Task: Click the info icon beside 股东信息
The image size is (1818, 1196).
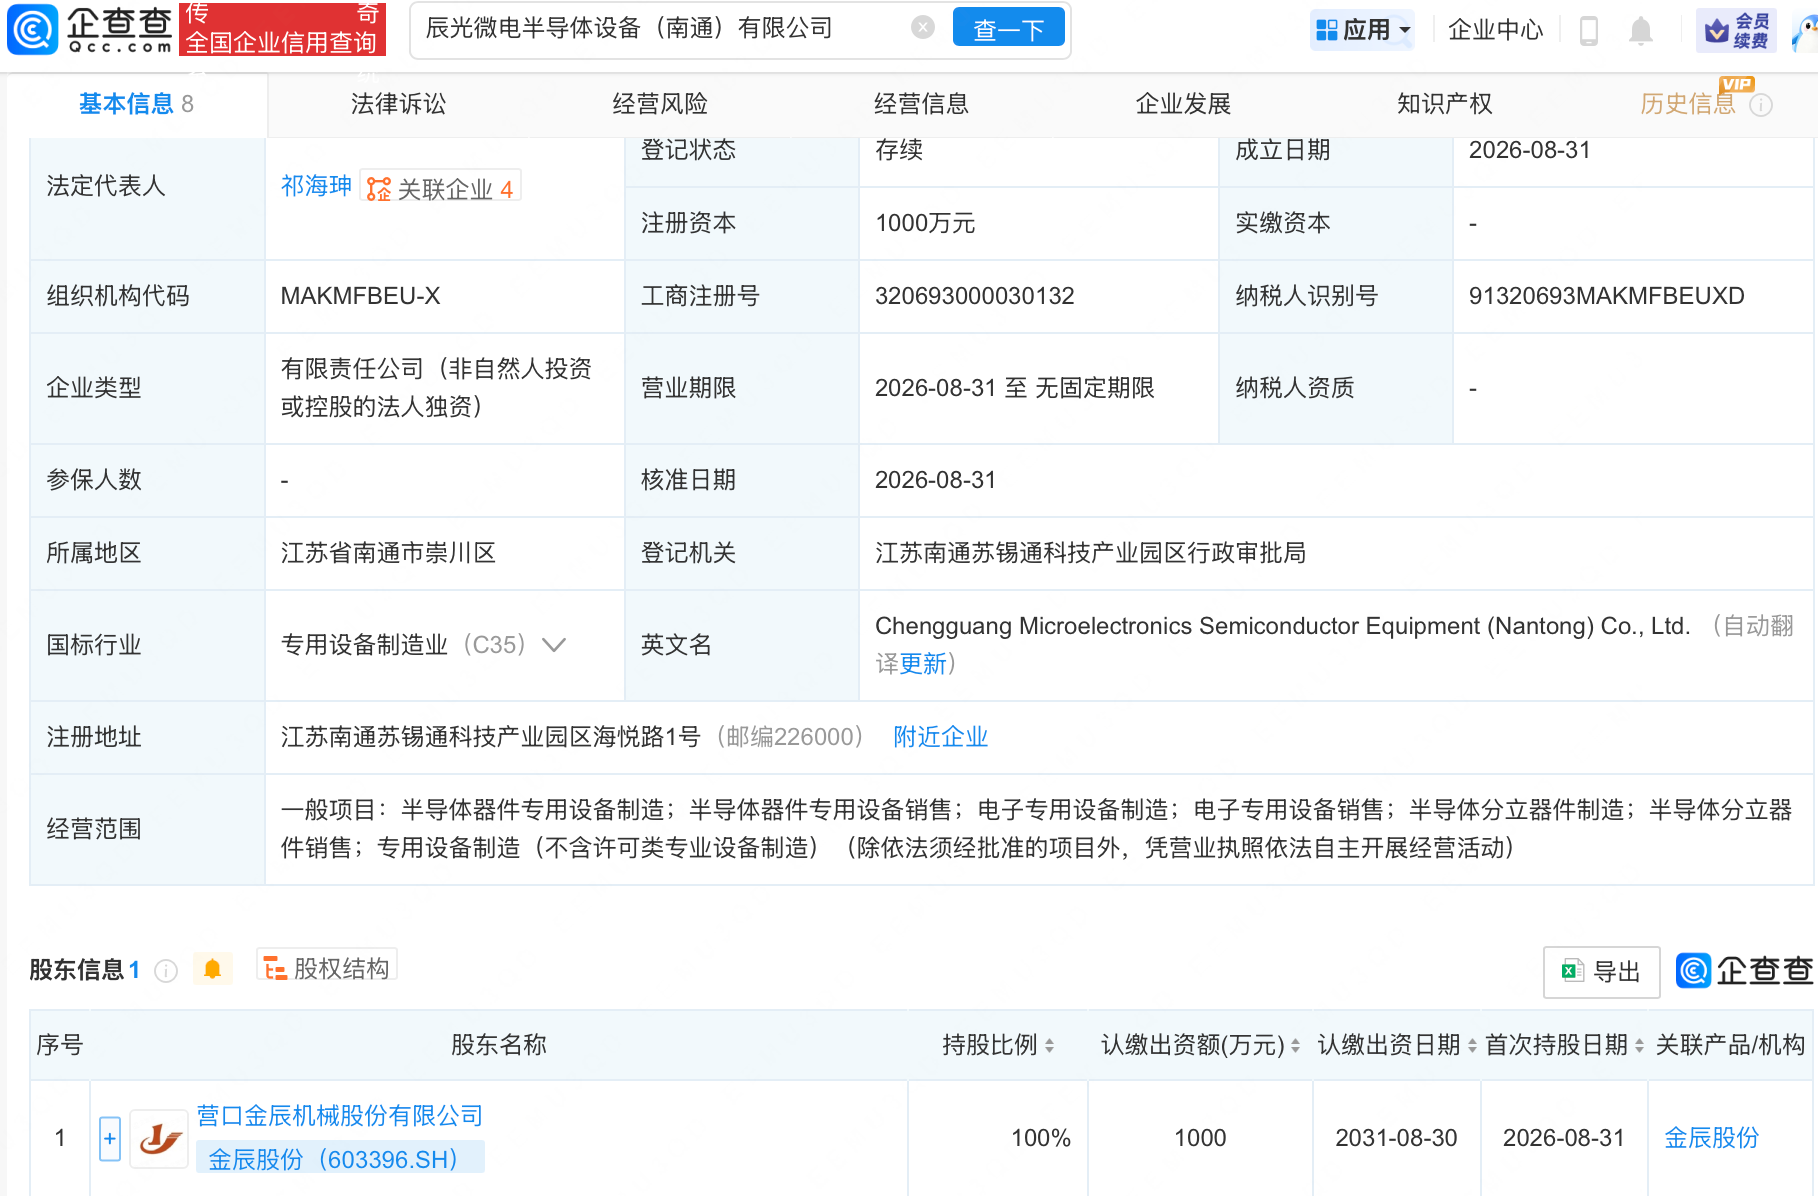Action: [x=166, y=970]
